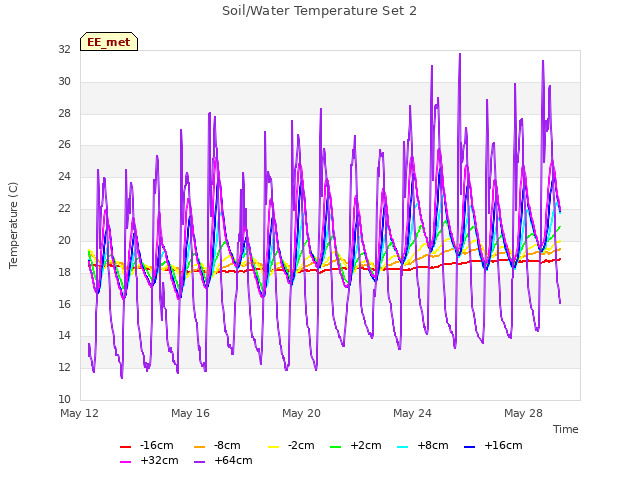Click the 22 y-axis tick label
This screenshot has height=480, width=640.
[x=64, y=209]
